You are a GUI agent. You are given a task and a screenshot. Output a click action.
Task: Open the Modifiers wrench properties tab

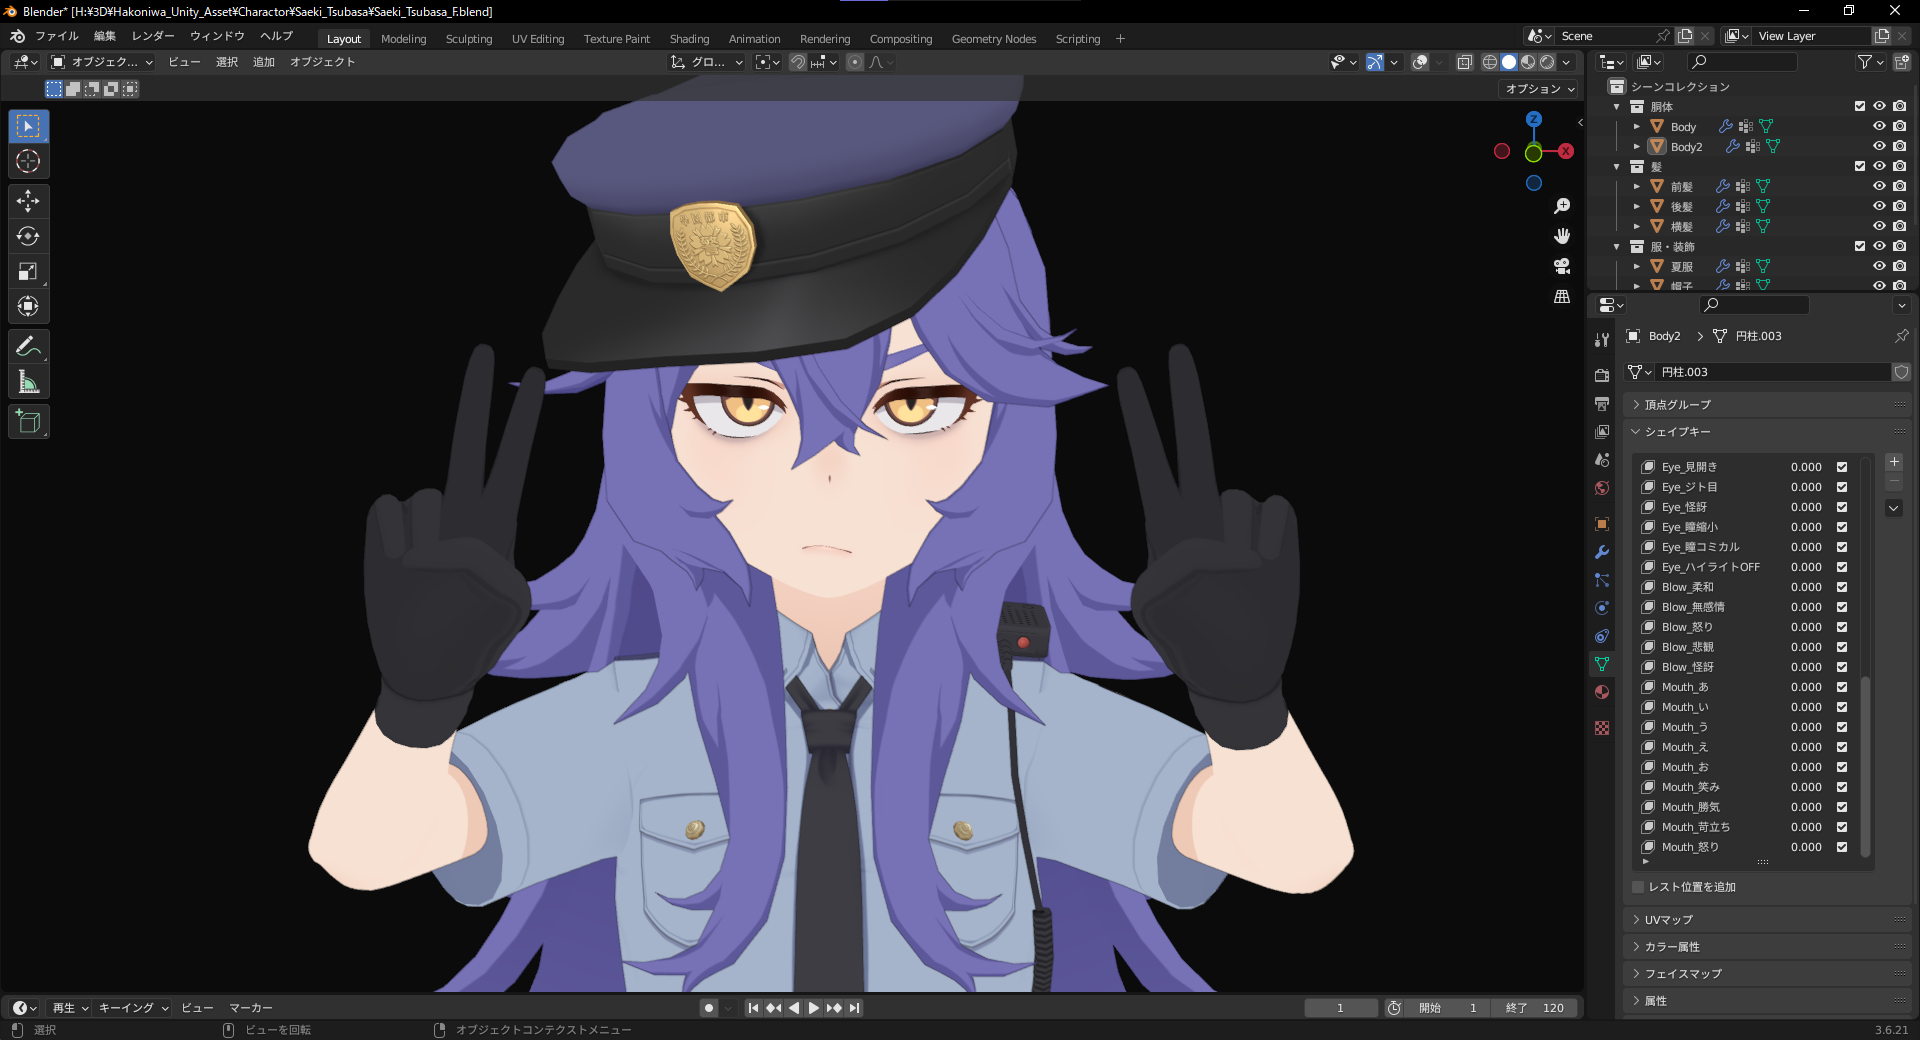coord(1602,552)
